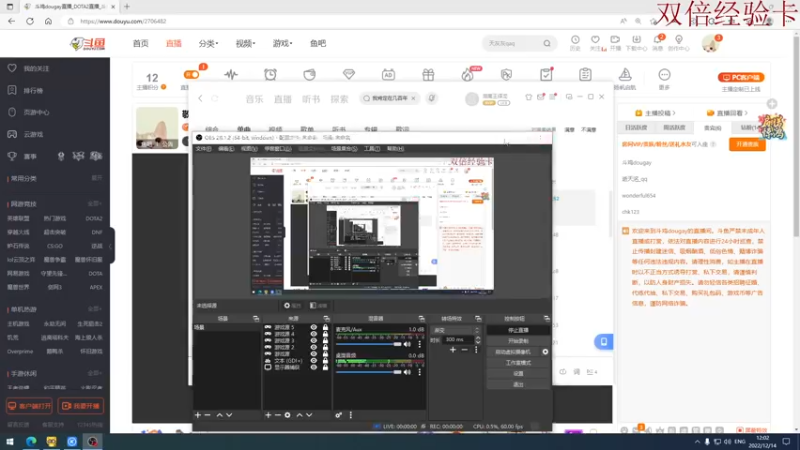This screenshot has width=800, height=450.
Task: Click the AD icon in Douyu toolbar
Action: (x=388, y=75)
